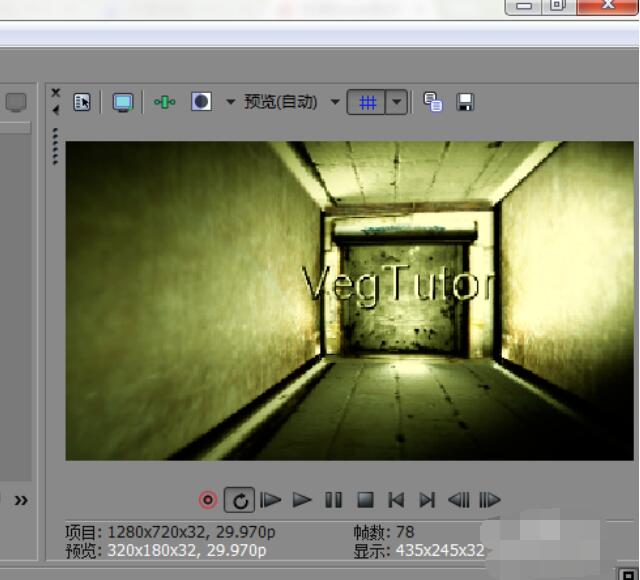Click preview quality label 预览(自动)
640x580 pixels.
[280, 102]
